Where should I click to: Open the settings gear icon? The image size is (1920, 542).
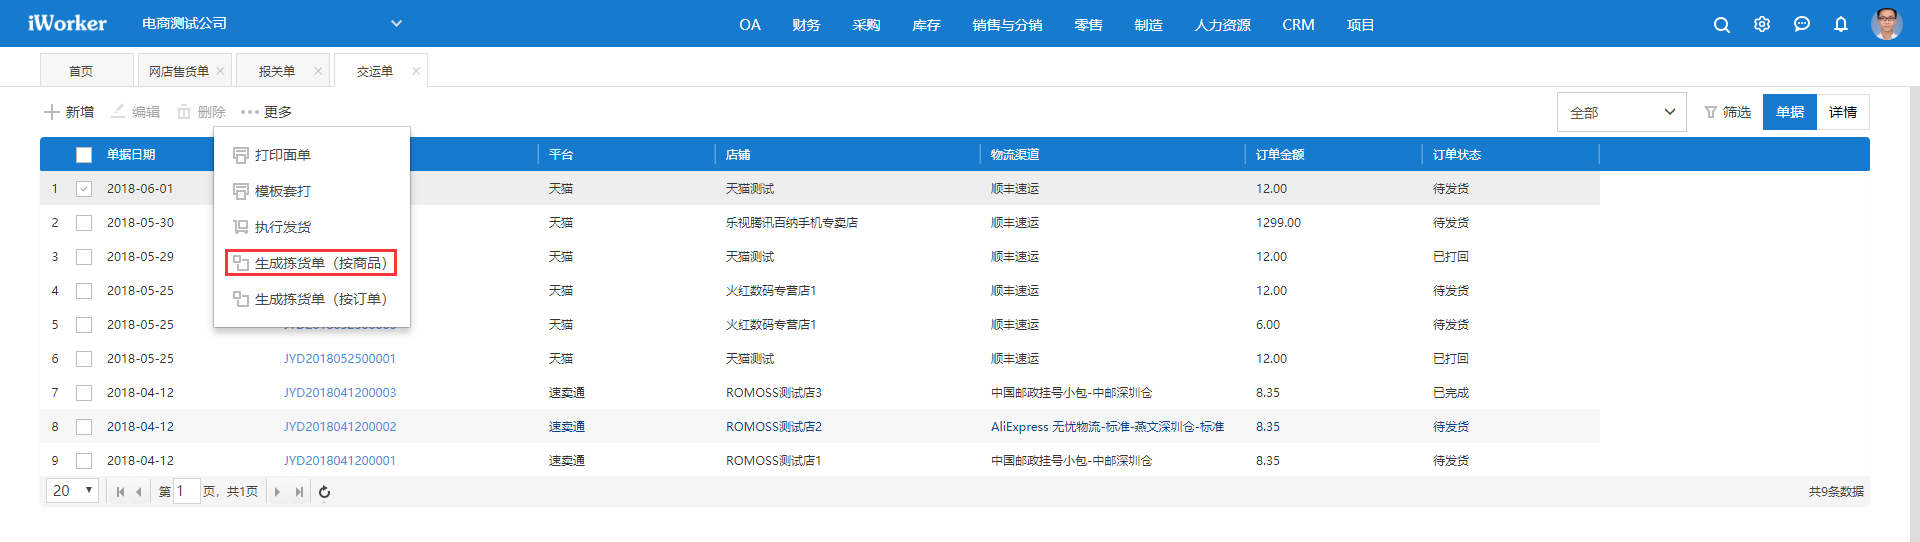click(x=1762, y=24)
